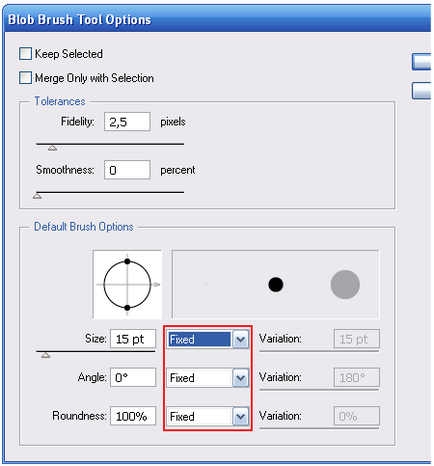Enable the Keep Selected checkbox

25,53
